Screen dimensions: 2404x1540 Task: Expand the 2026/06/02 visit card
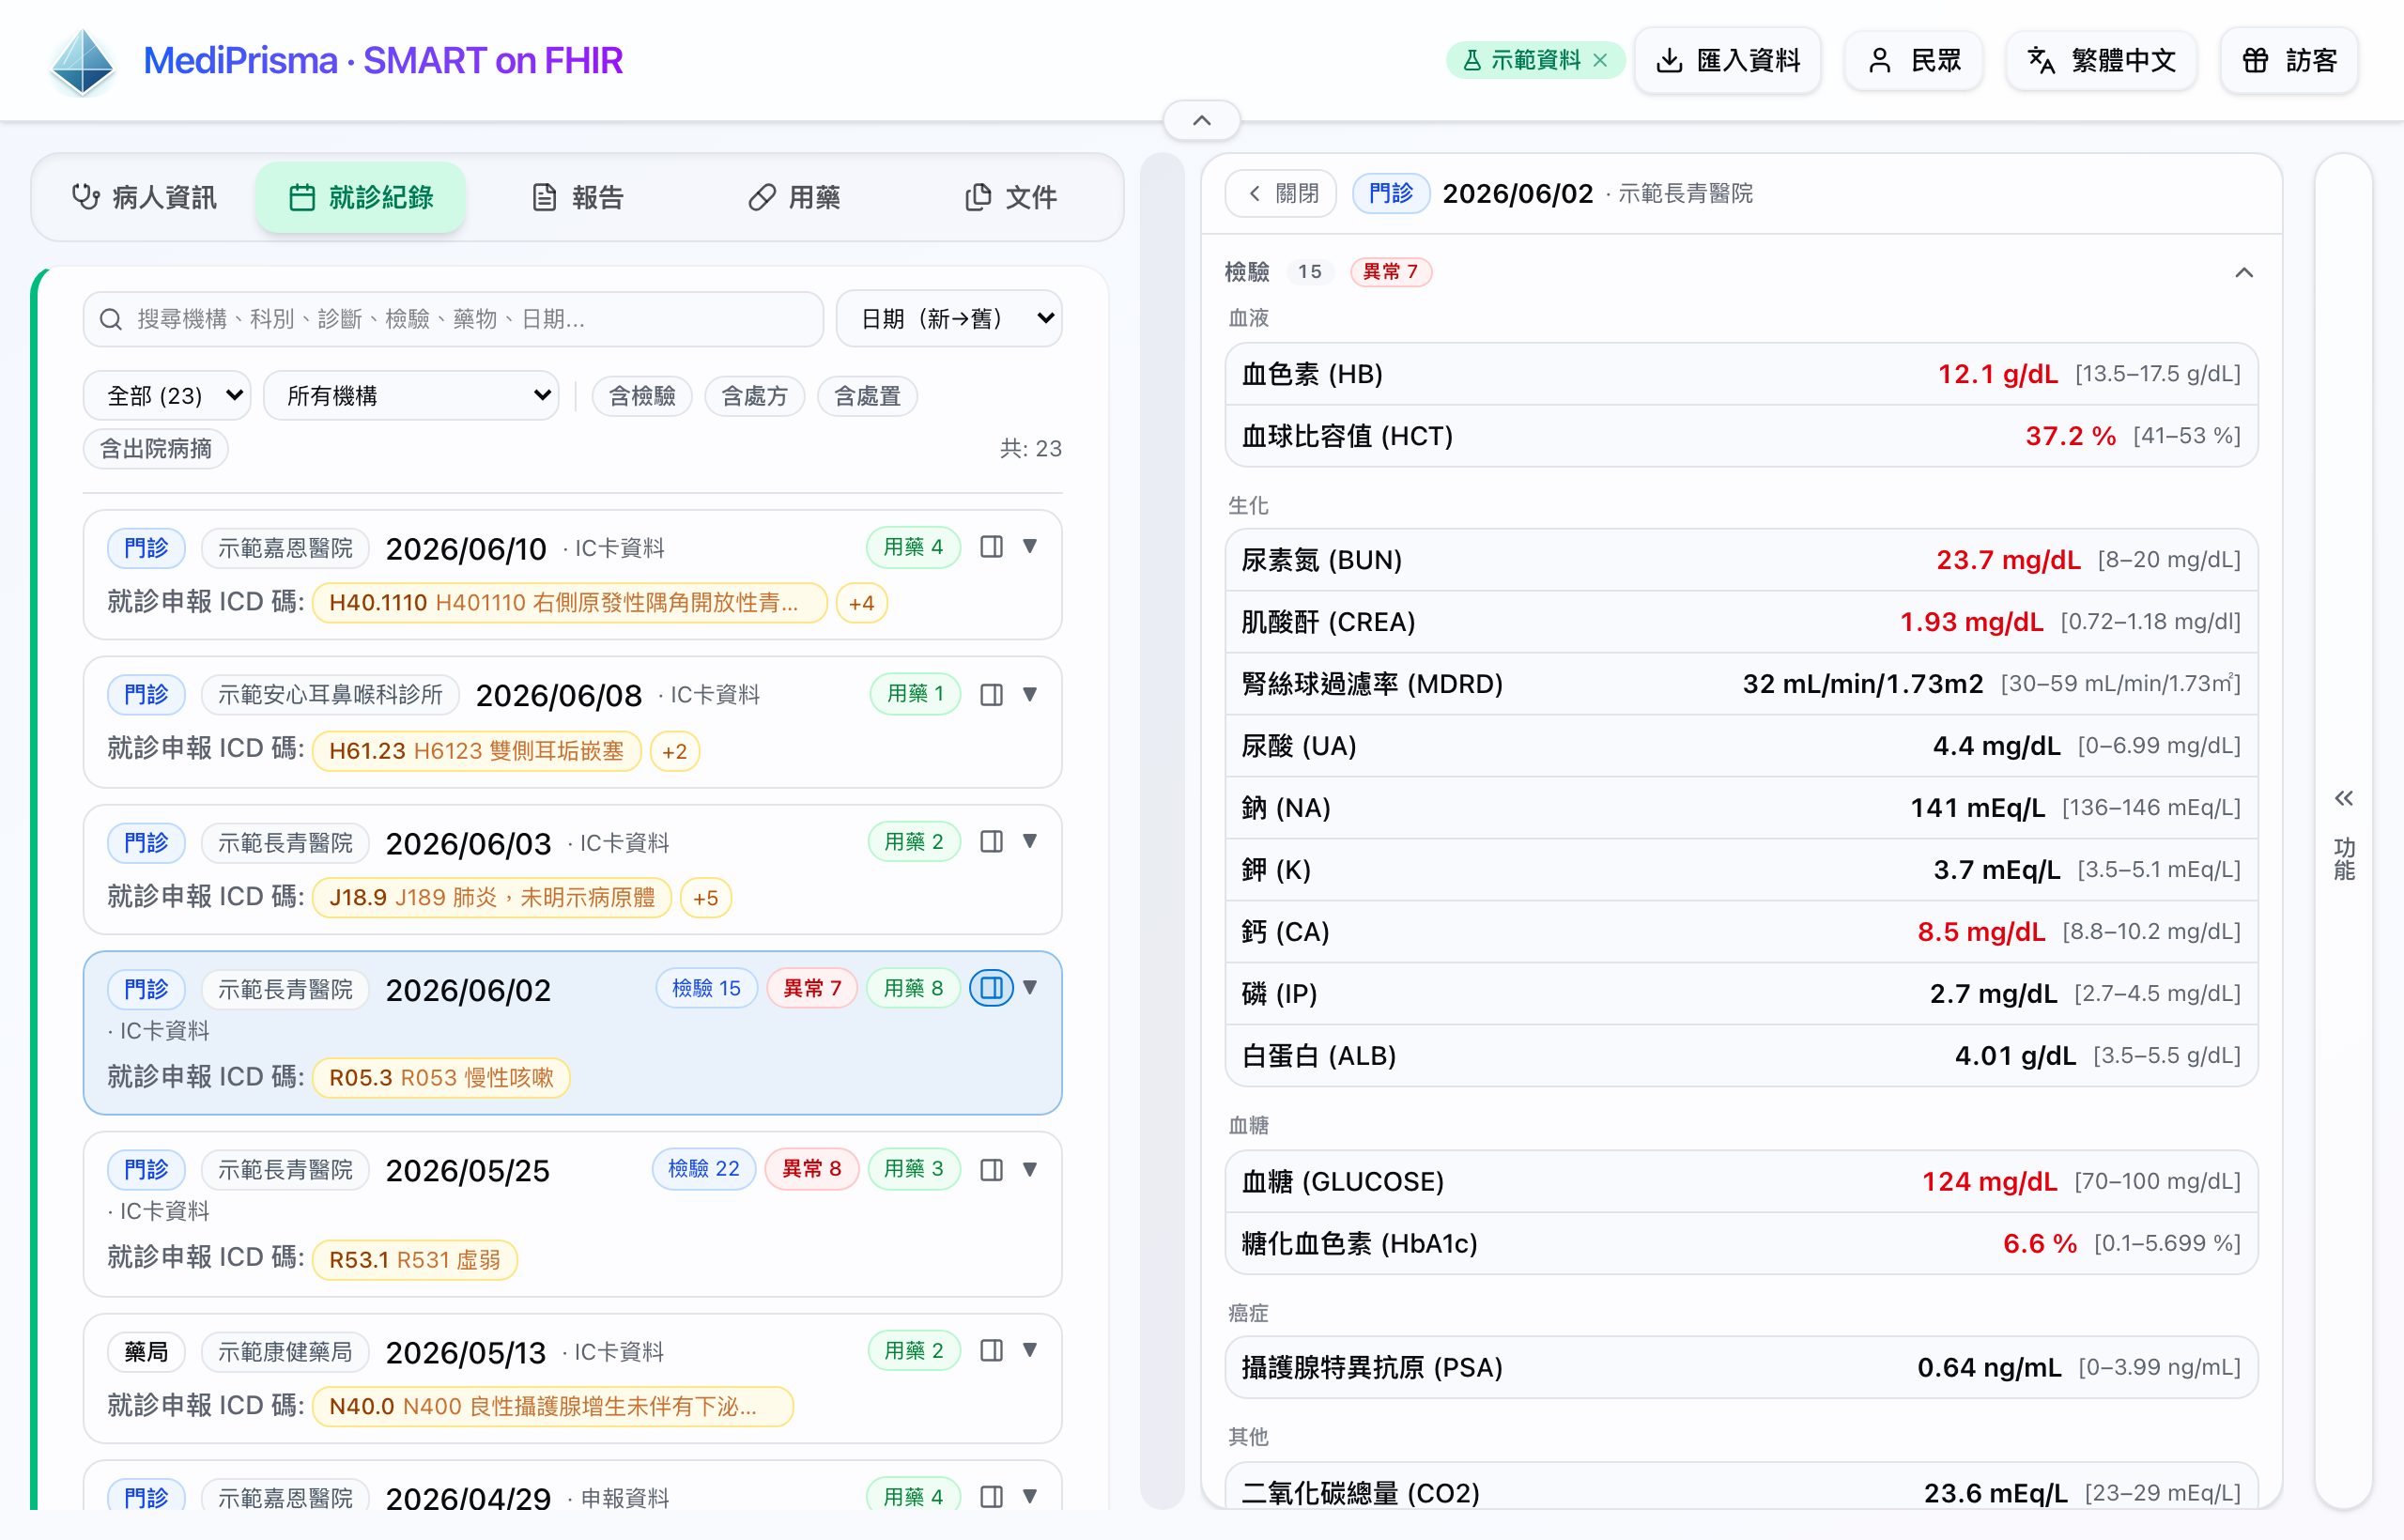pos(1030,988)
